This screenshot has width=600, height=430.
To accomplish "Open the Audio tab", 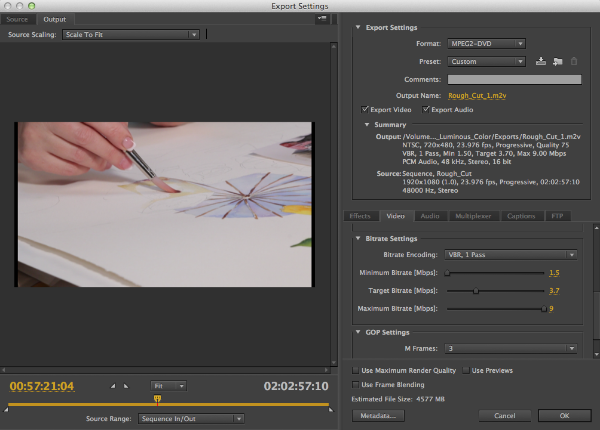I will tap(430, 216).
